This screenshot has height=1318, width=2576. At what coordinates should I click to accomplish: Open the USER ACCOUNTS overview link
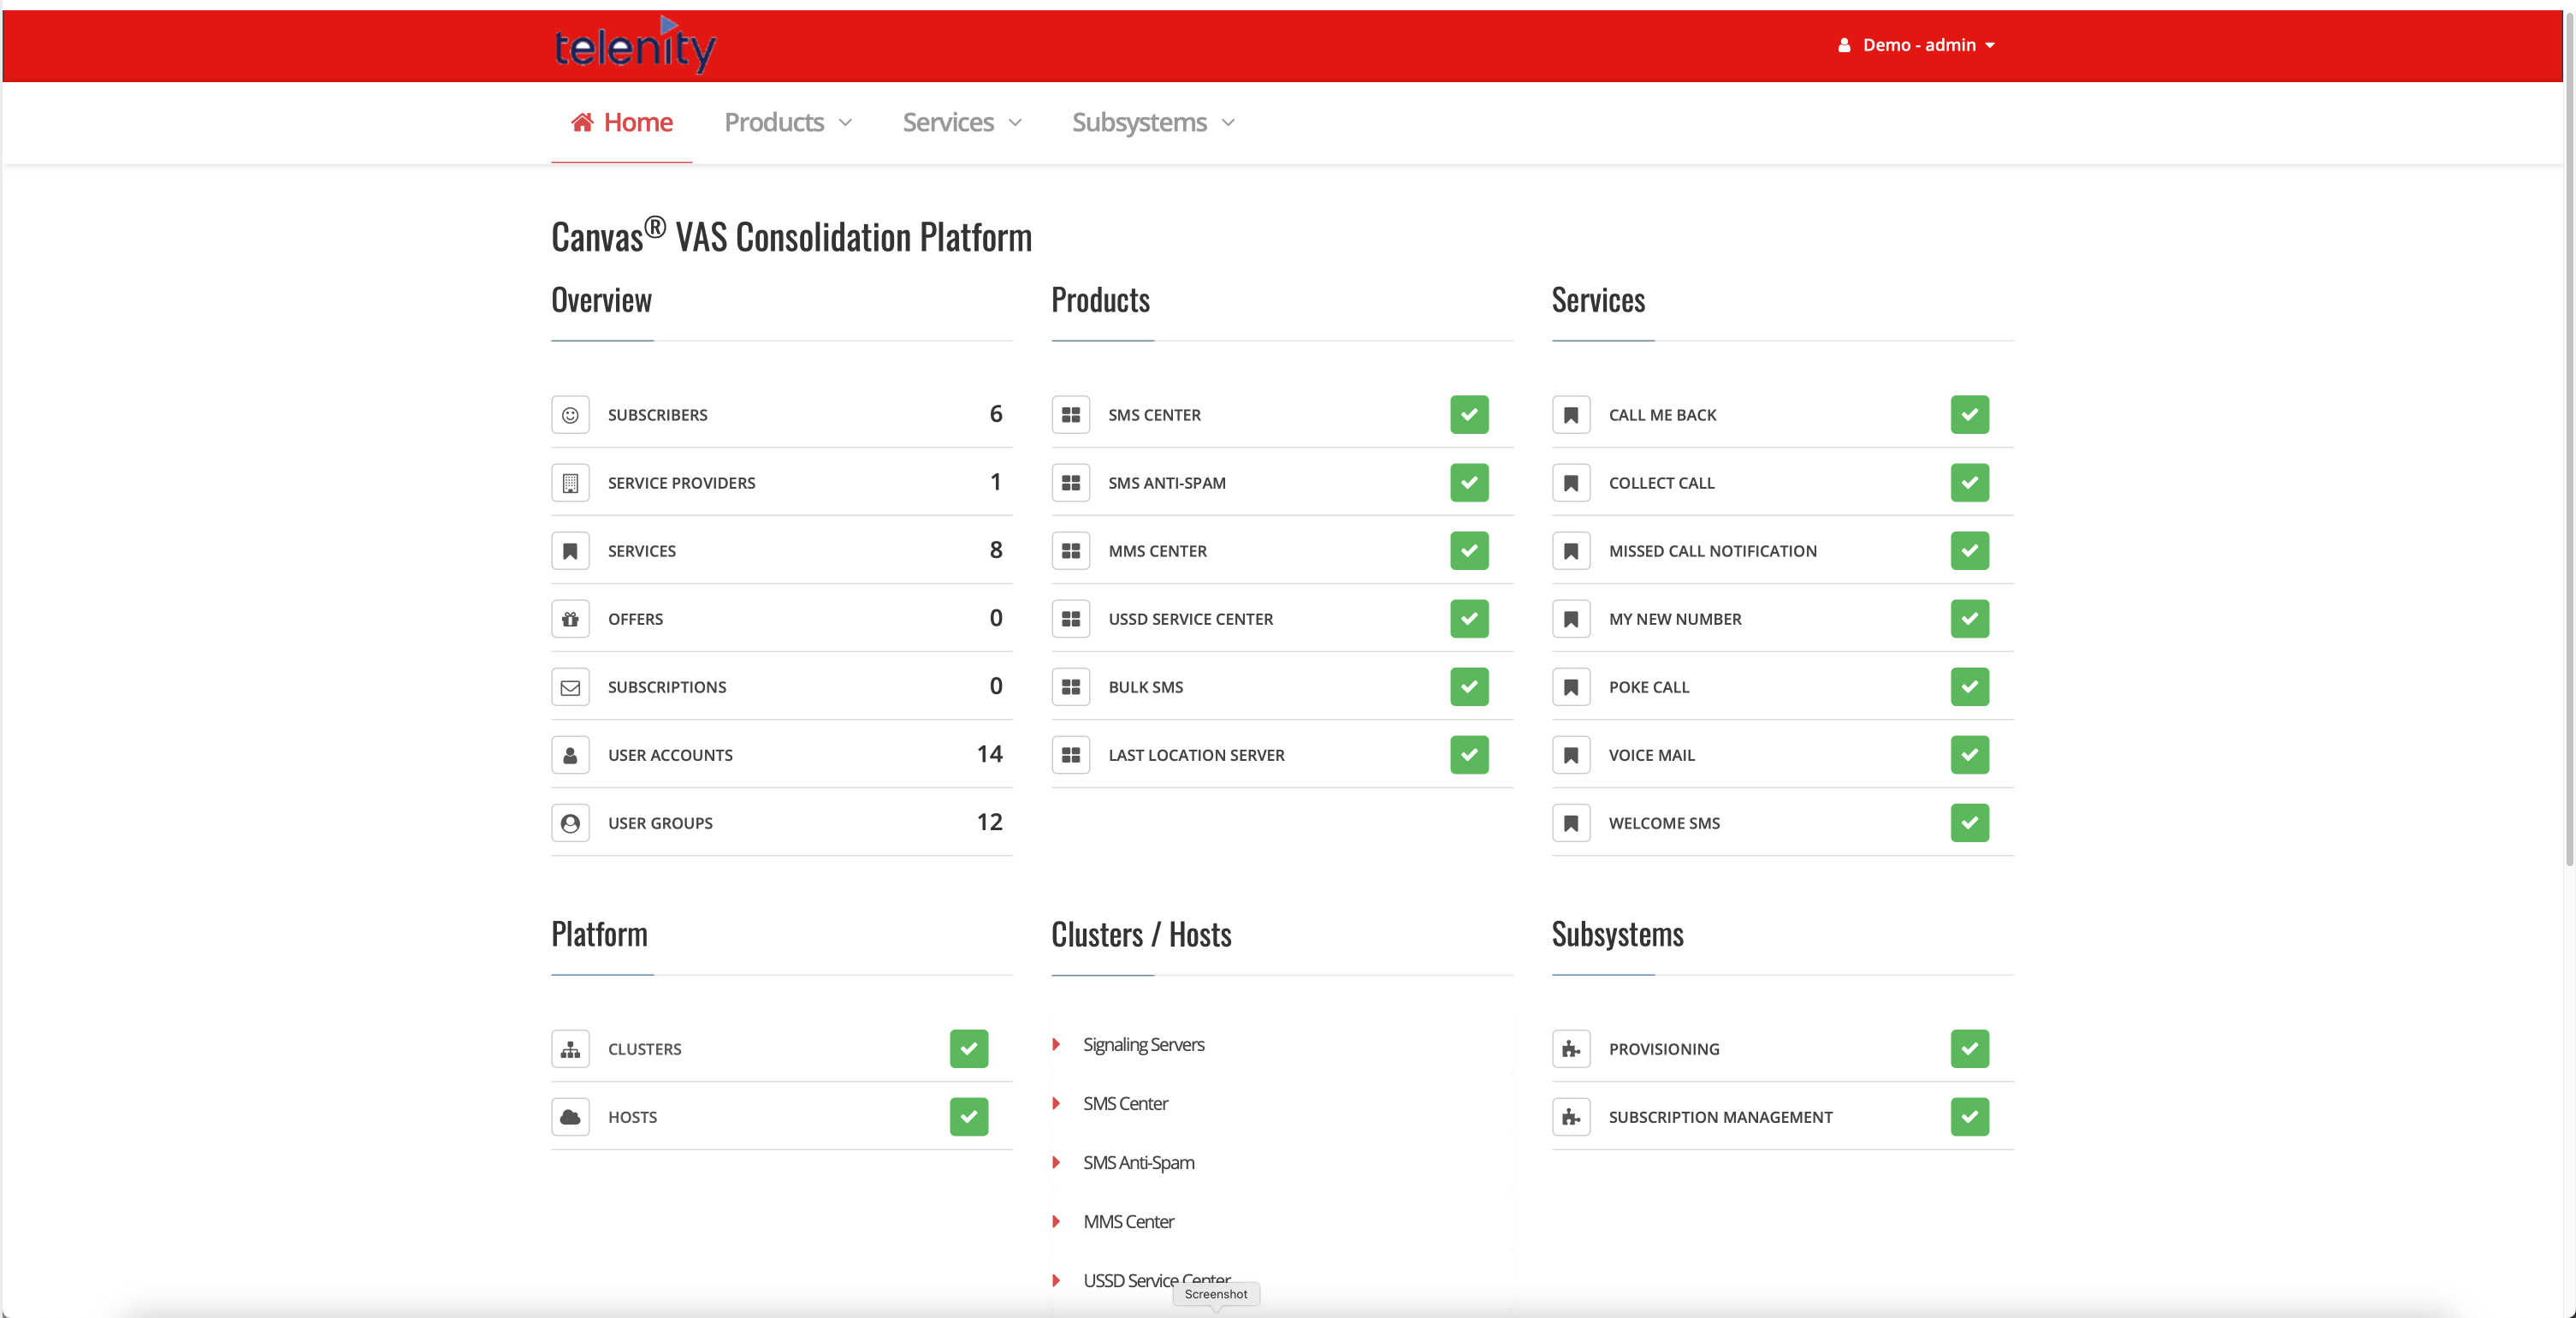click(x=670, y=755)
